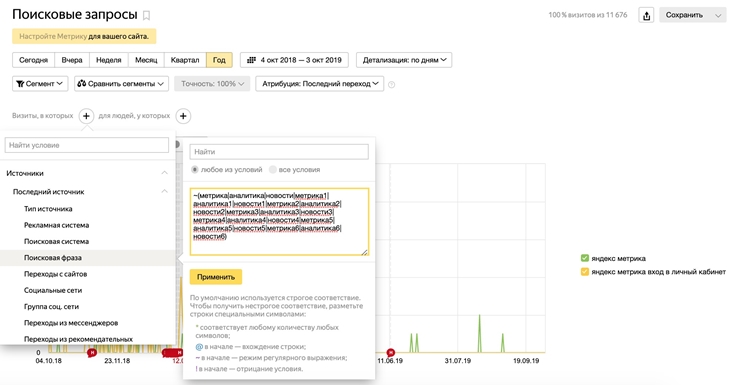
Task: Click the Применить button
Action: [x=216, y=277]
